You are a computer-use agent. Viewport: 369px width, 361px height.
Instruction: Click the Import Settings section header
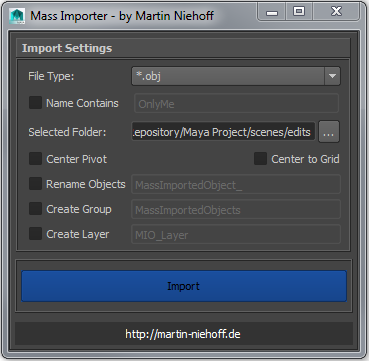[183, 48]
